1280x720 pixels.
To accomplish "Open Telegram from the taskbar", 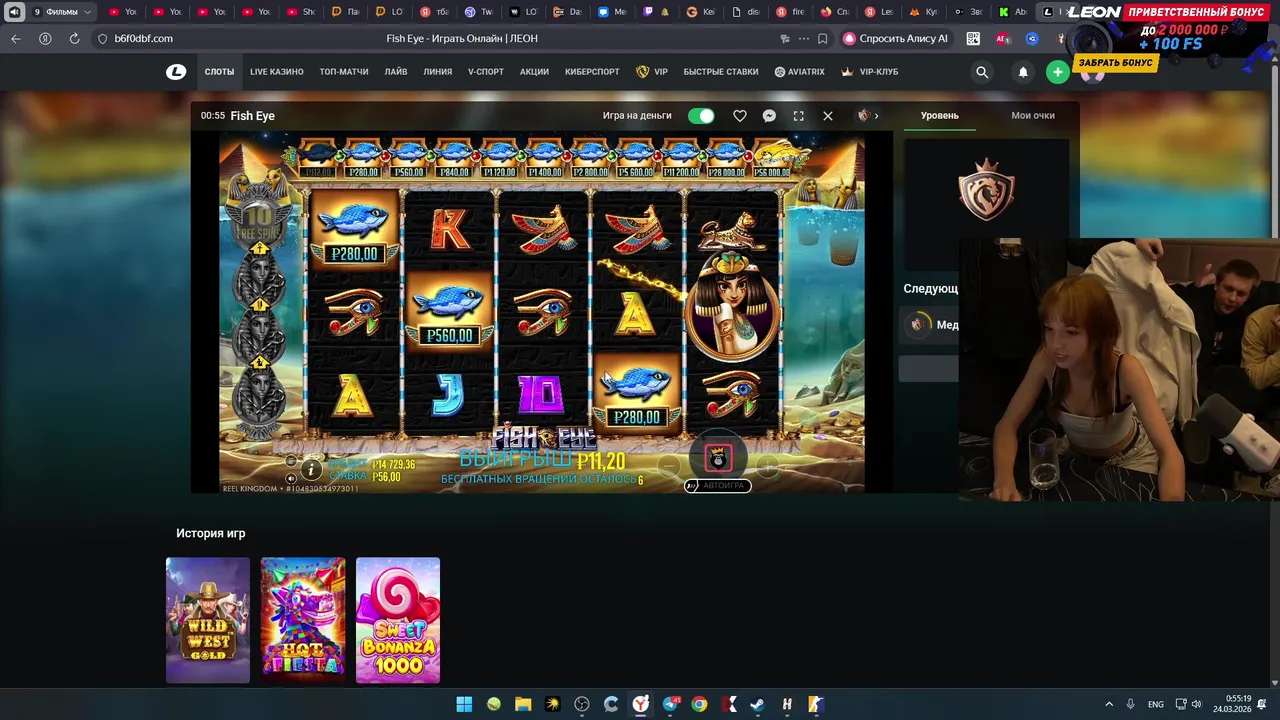I will click(670, 704).
